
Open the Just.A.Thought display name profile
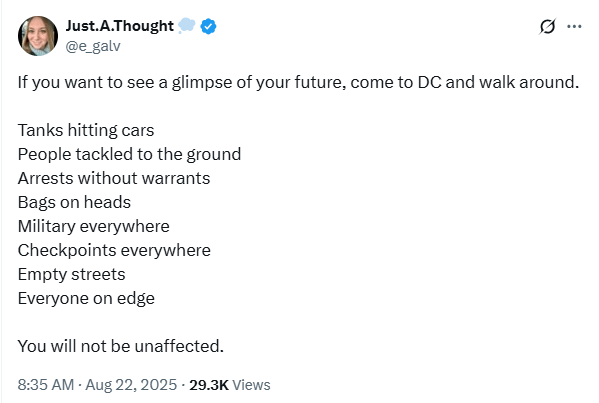click(x=120, y=26)
